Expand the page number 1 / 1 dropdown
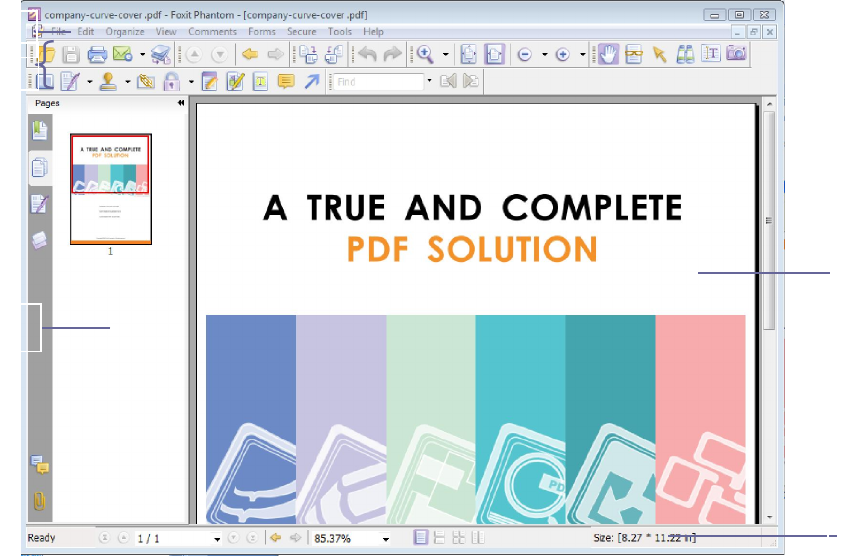This screenshot has height=560, width=865. [217, 539]
